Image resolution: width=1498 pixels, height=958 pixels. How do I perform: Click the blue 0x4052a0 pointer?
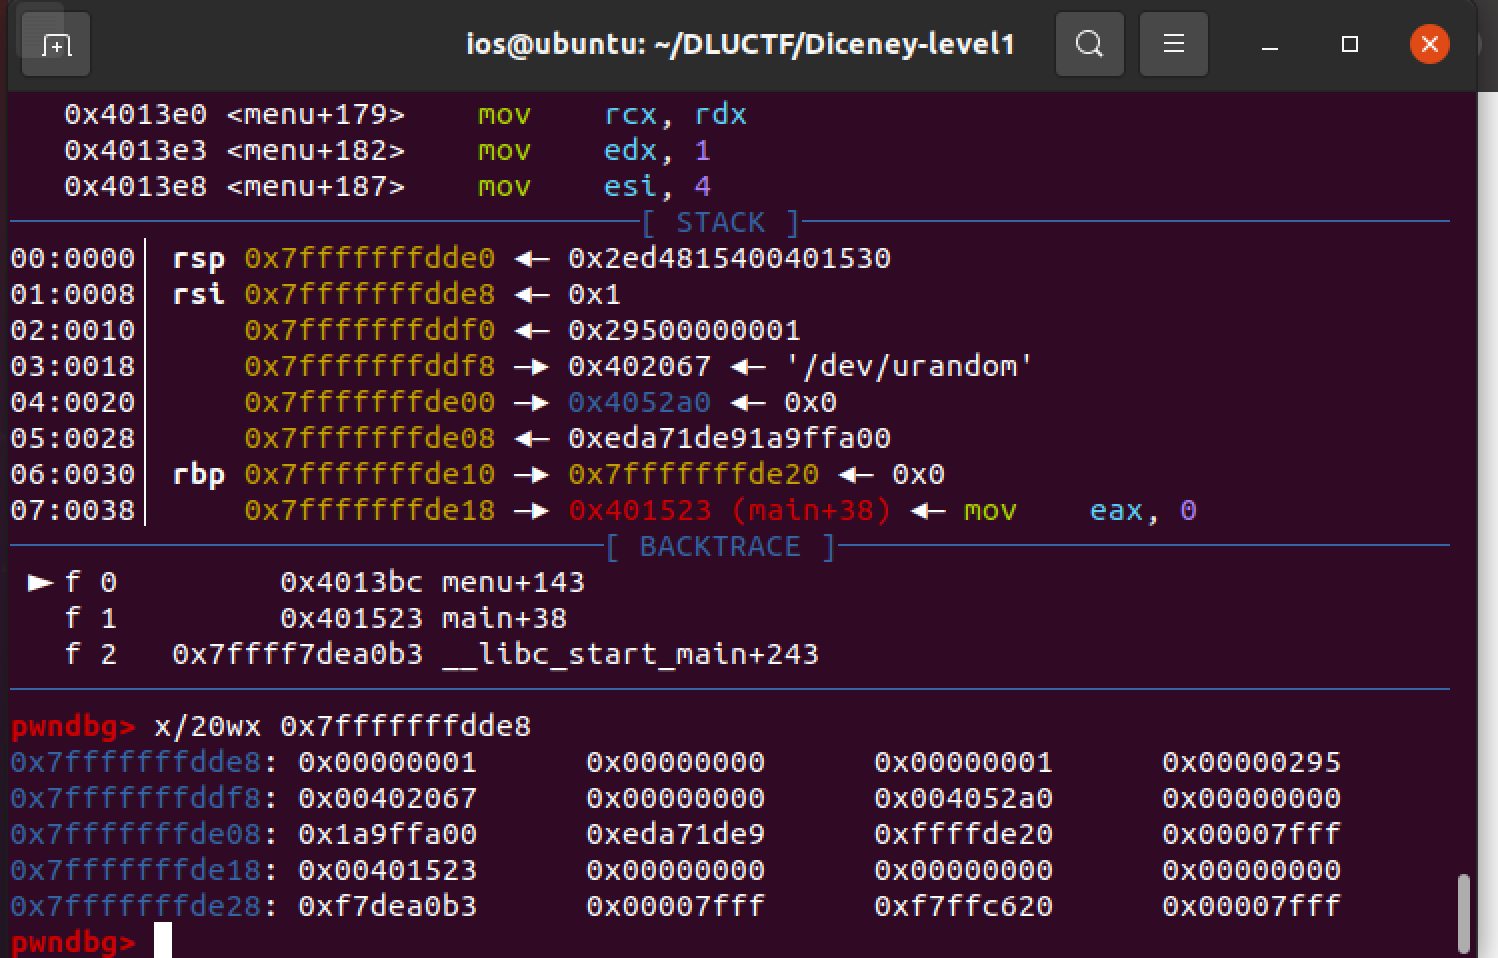click(639, 402)
